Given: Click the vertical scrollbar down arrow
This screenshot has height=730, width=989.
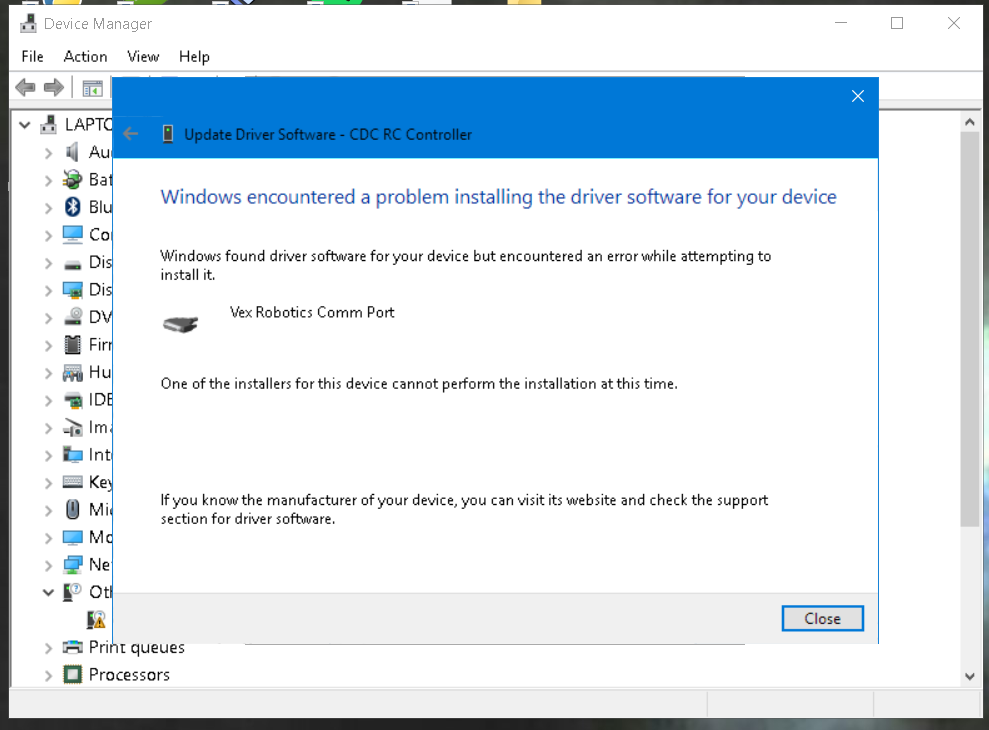Looking at the screenshot, I should 969,676.
